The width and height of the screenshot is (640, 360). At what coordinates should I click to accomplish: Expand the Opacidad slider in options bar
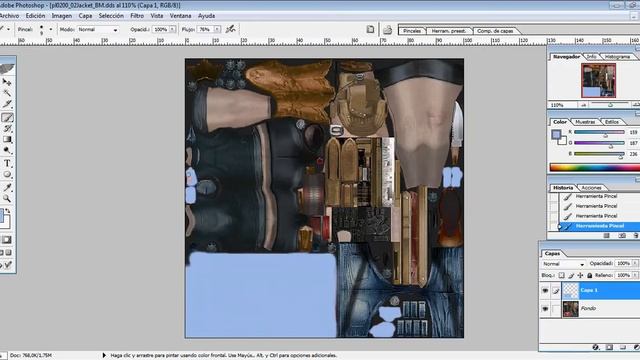[172, 29]
